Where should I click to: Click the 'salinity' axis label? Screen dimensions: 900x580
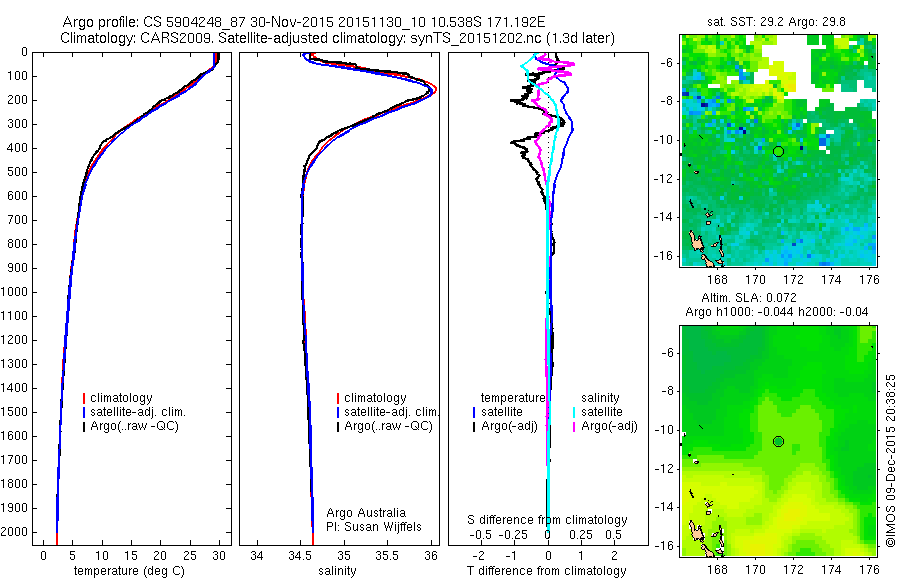pos(337,571)
